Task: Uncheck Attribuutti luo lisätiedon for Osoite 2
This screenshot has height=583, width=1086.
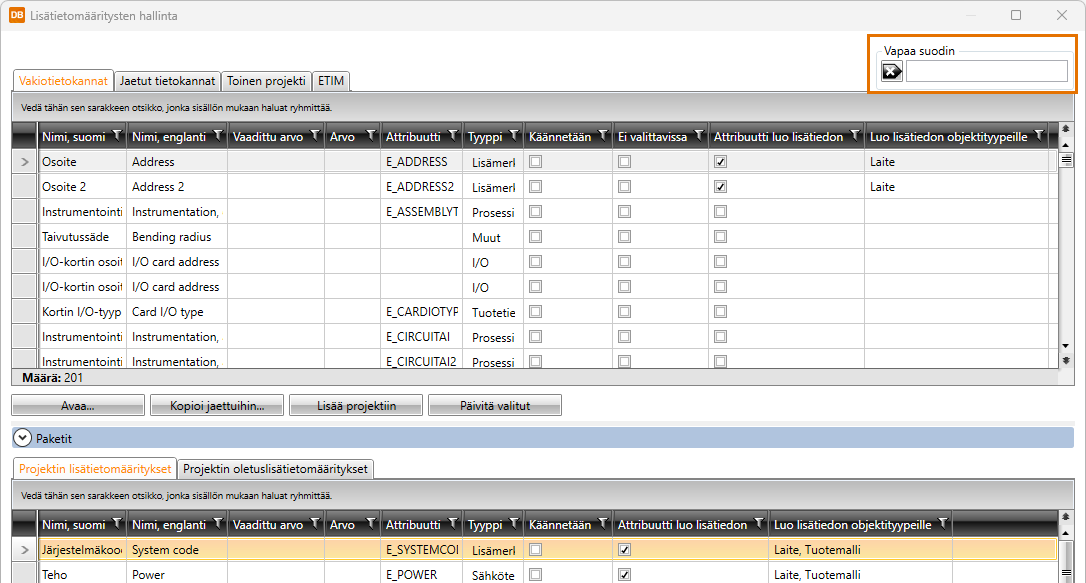Action: (x=720, y=186)
